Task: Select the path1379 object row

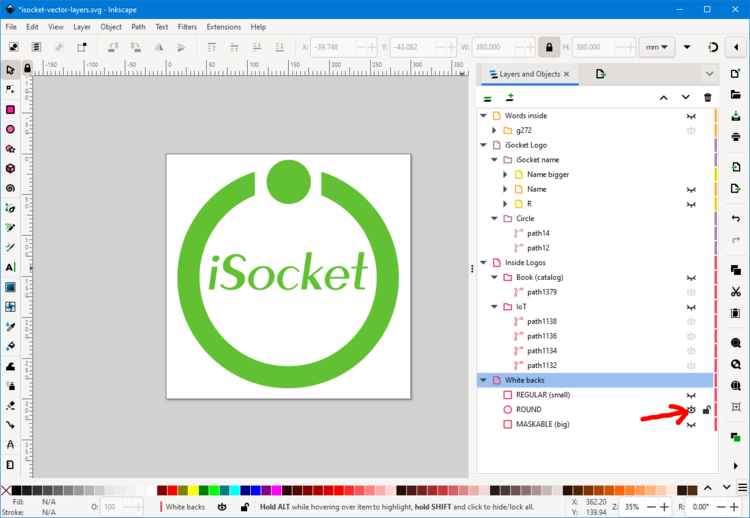Action: tap(596, 292)
